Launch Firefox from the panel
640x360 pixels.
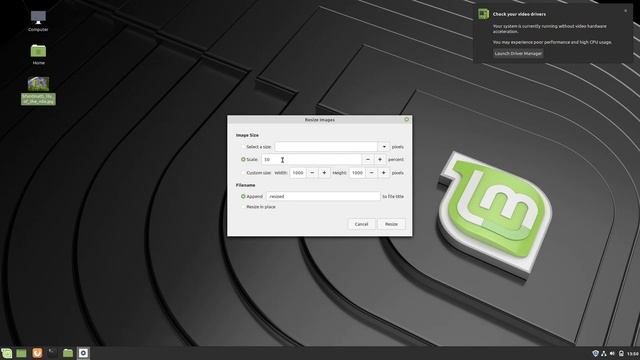coord(37,353)
